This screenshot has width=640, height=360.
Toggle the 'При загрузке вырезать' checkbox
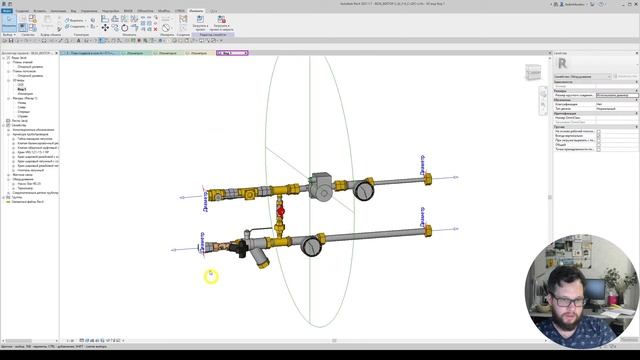click(598, 140)
